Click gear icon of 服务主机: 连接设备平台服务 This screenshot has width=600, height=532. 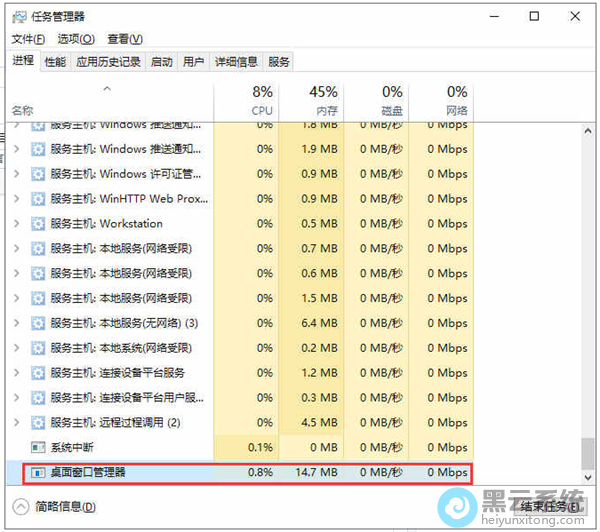click(x=38, y=373)
